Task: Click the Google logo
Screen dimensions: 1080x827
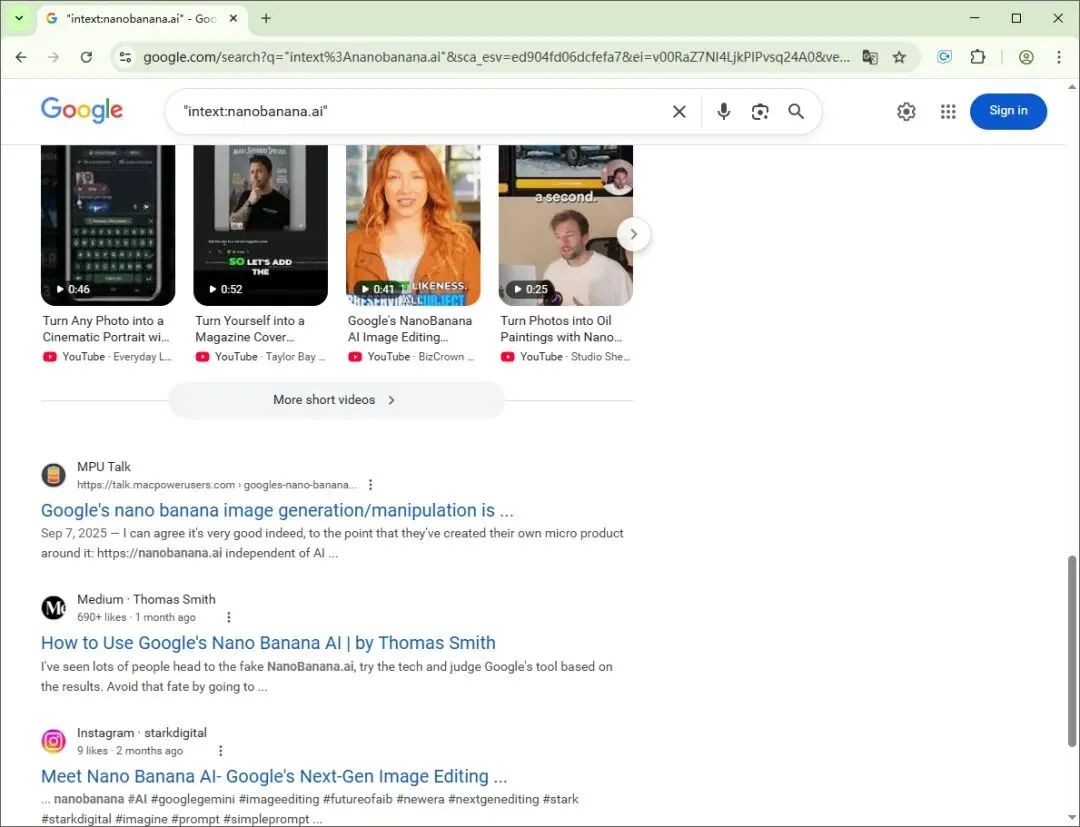Action: point(82,110)
